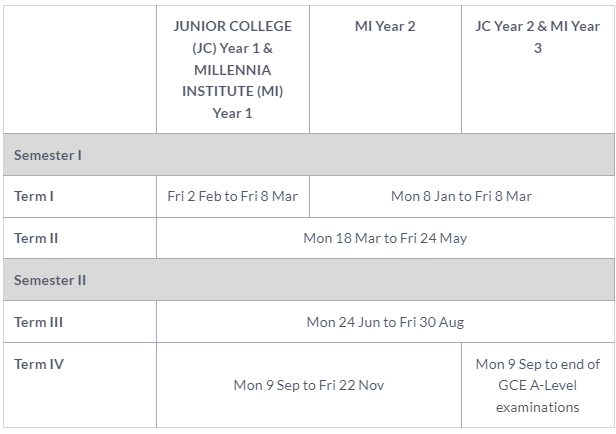616x434 pixels.
Task: Click the Term IV row label
Action: [x=38, y=364]
